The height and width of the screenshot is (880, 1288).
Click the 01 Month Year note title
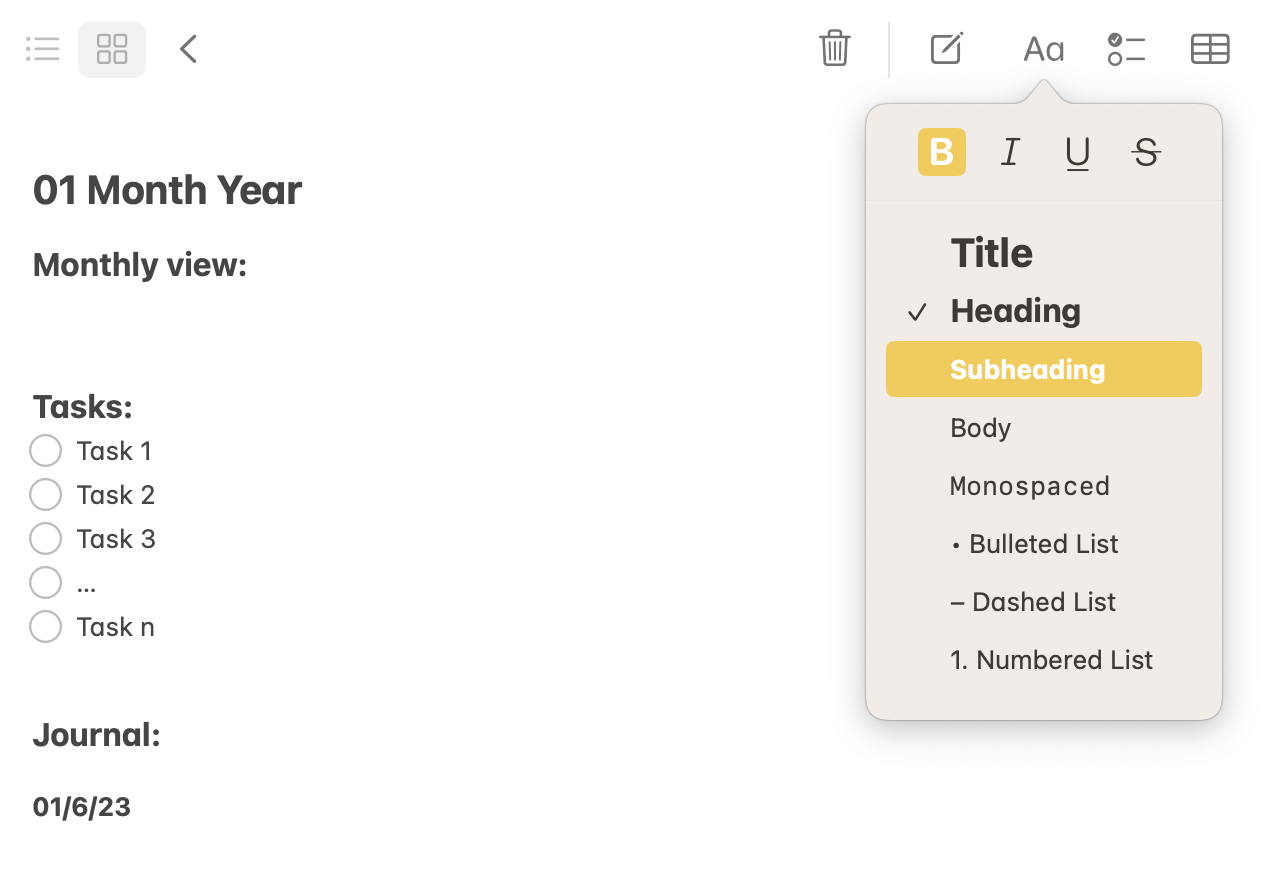click(x=167, y=190)
